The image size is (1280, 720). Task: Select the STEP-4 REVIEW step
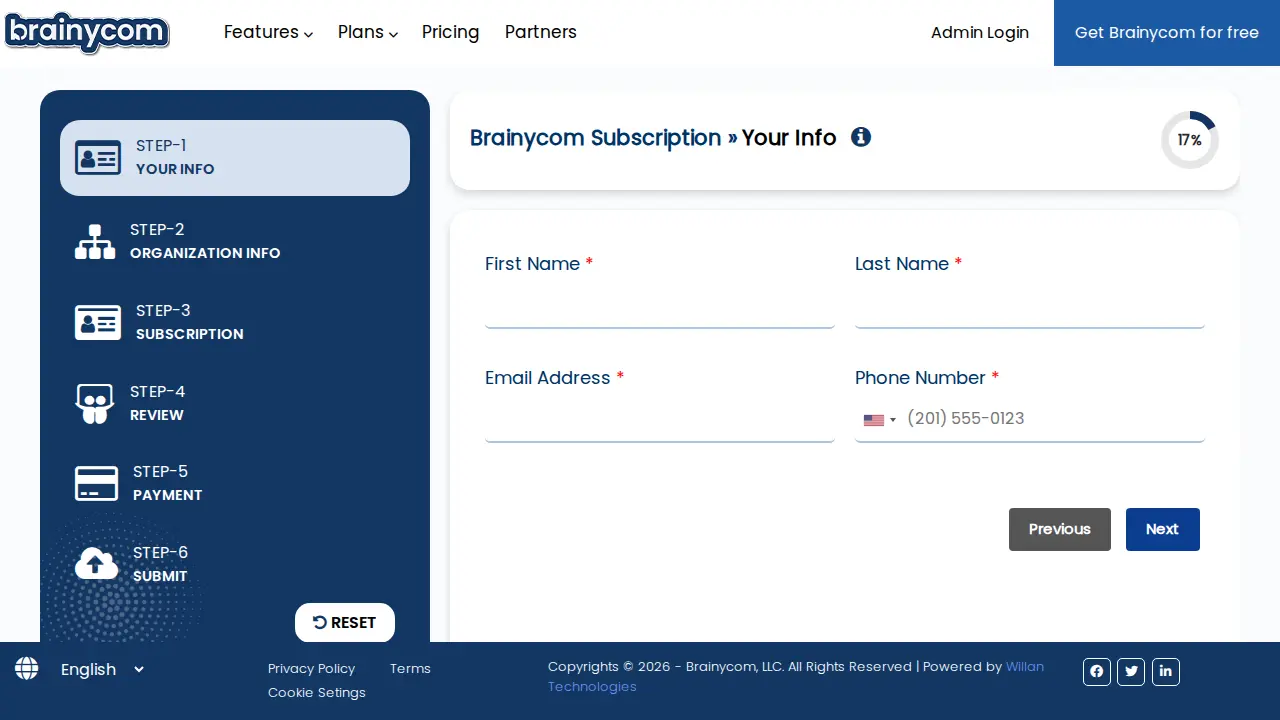(x=235, y=403)
